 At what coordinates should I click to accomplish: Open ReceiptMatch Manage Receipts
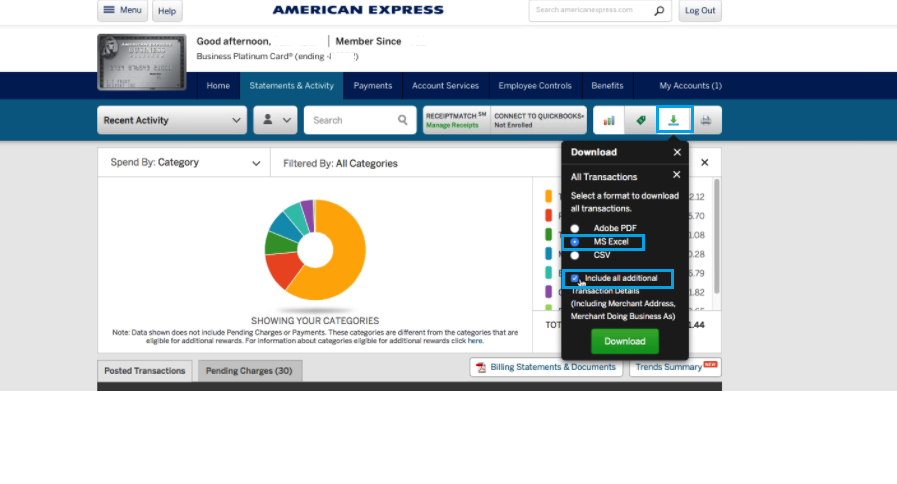(456, 120)
